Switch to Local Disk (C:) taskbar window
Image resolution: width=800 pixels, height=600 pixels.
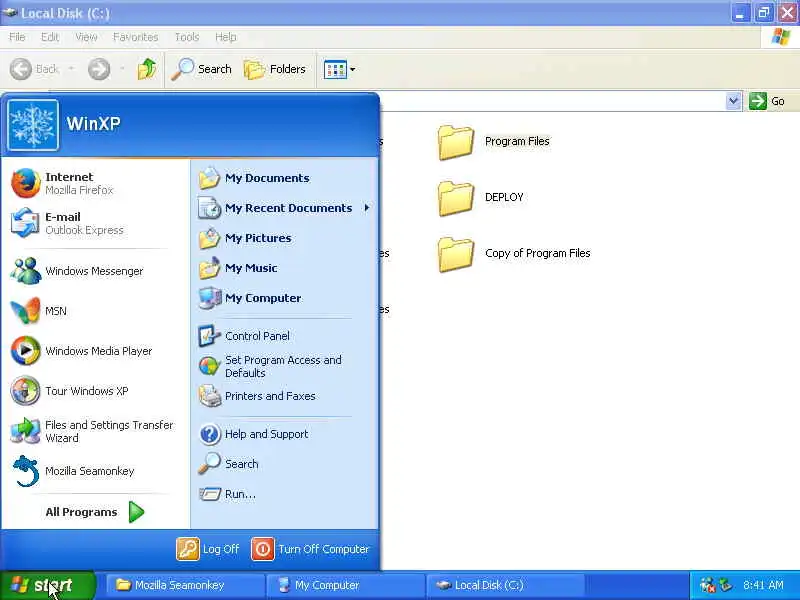(x=506, y=585)
